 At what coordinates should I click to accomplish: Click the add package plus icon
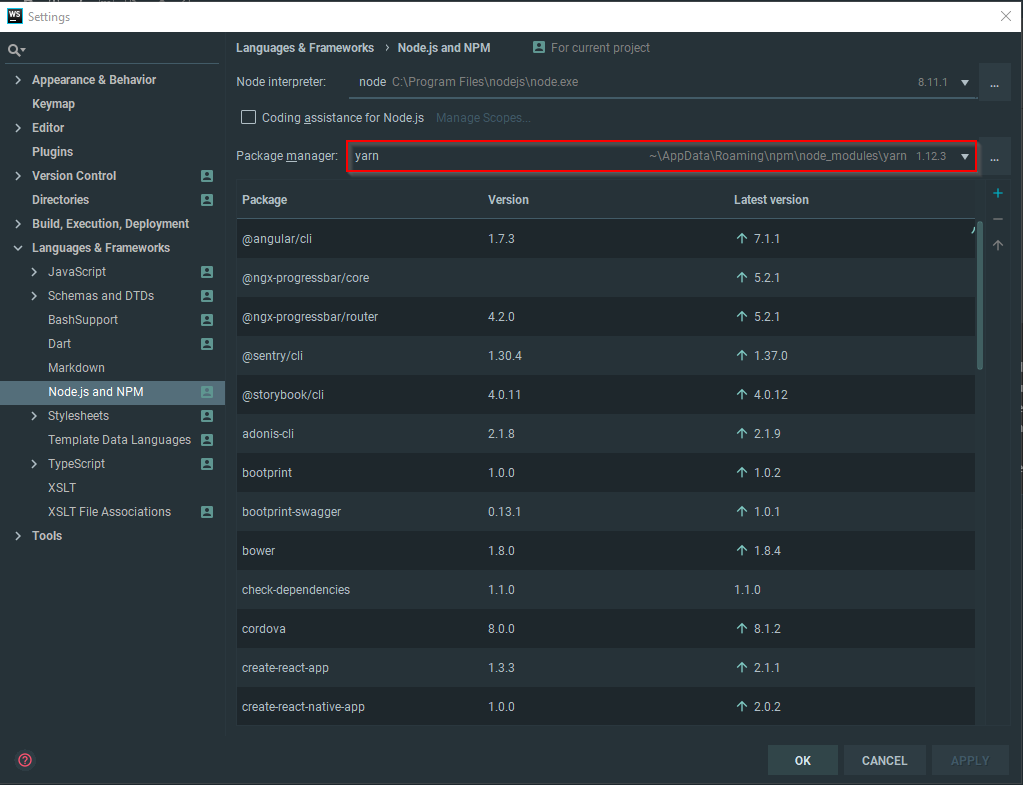click(x=998, y=193)
